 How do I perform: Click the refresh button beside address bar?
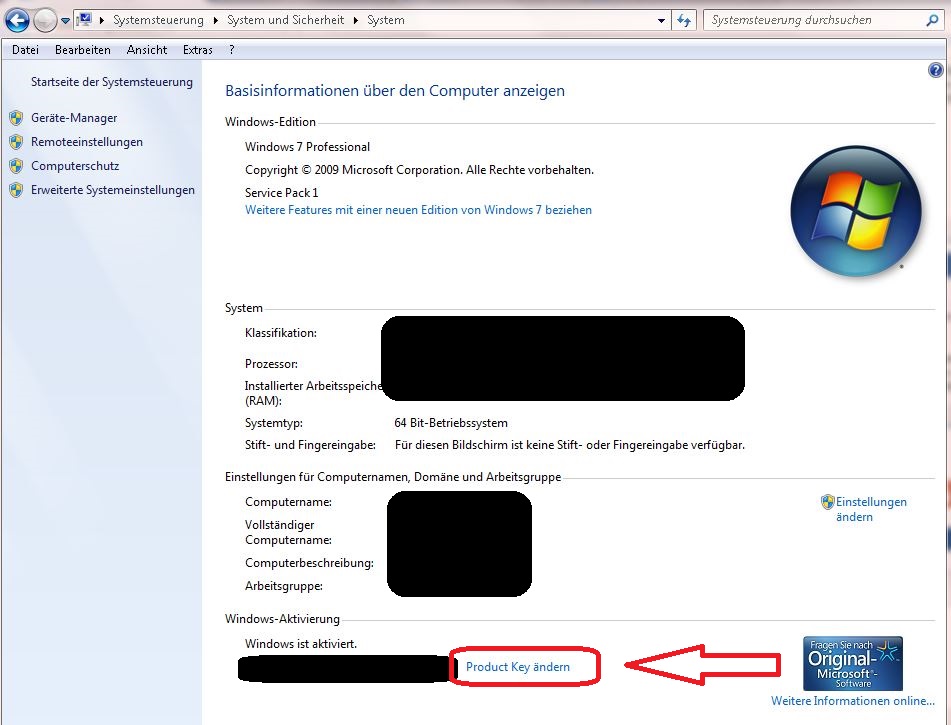(x=684, y=21)
